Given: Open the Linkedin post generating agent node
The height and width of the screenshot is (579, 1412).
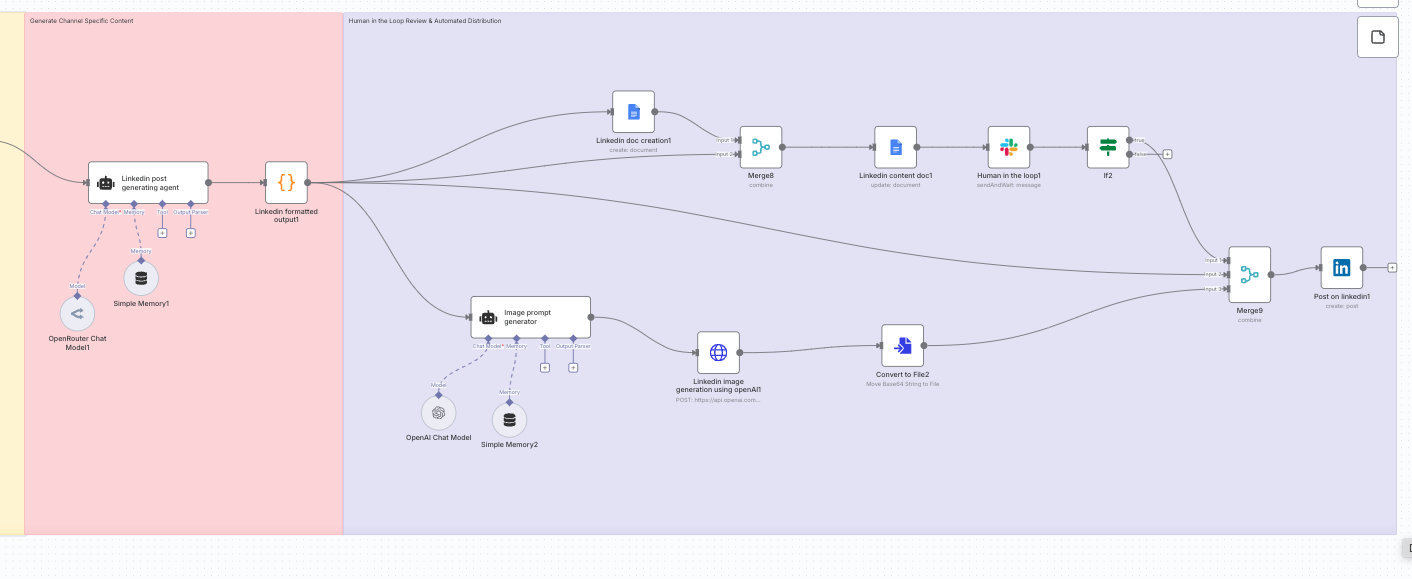Looking at the screenshot, I should point(148,182).
